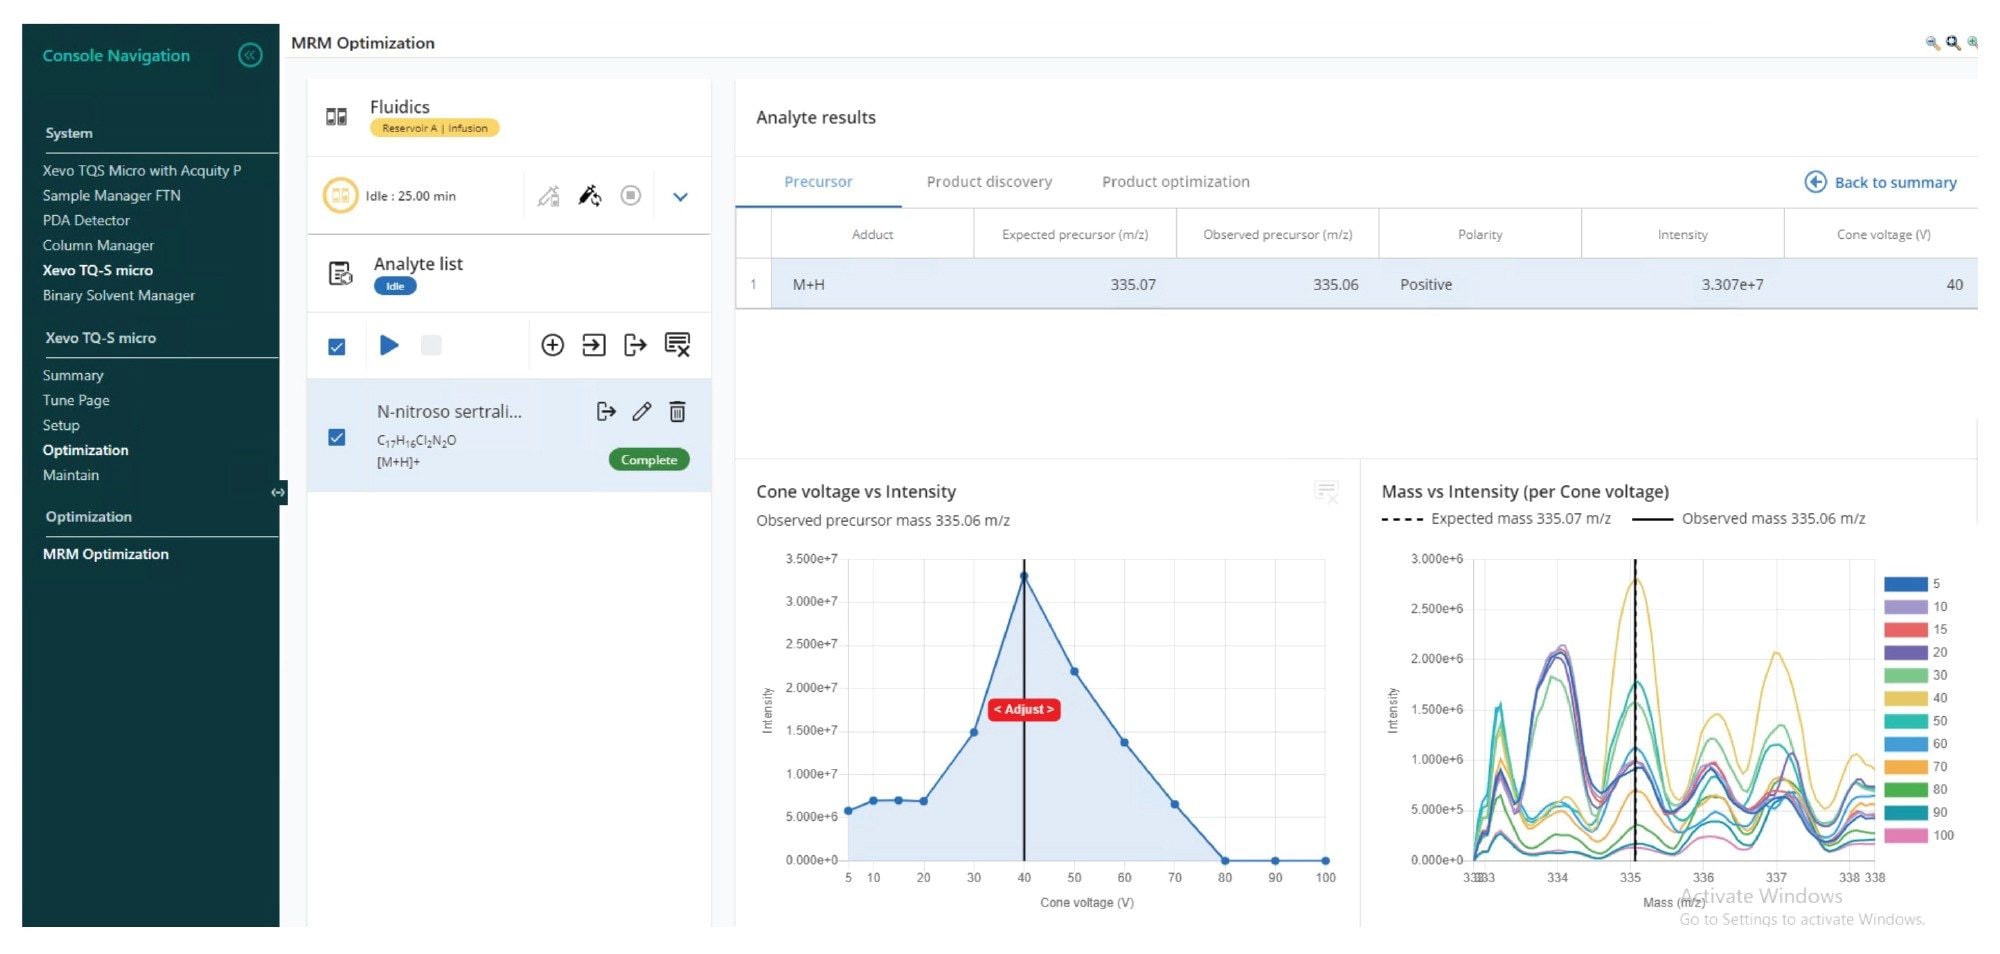This screenshot has width=2000, height=954.
Task: Select the M+H adduct row
Action: point(1356,284)
